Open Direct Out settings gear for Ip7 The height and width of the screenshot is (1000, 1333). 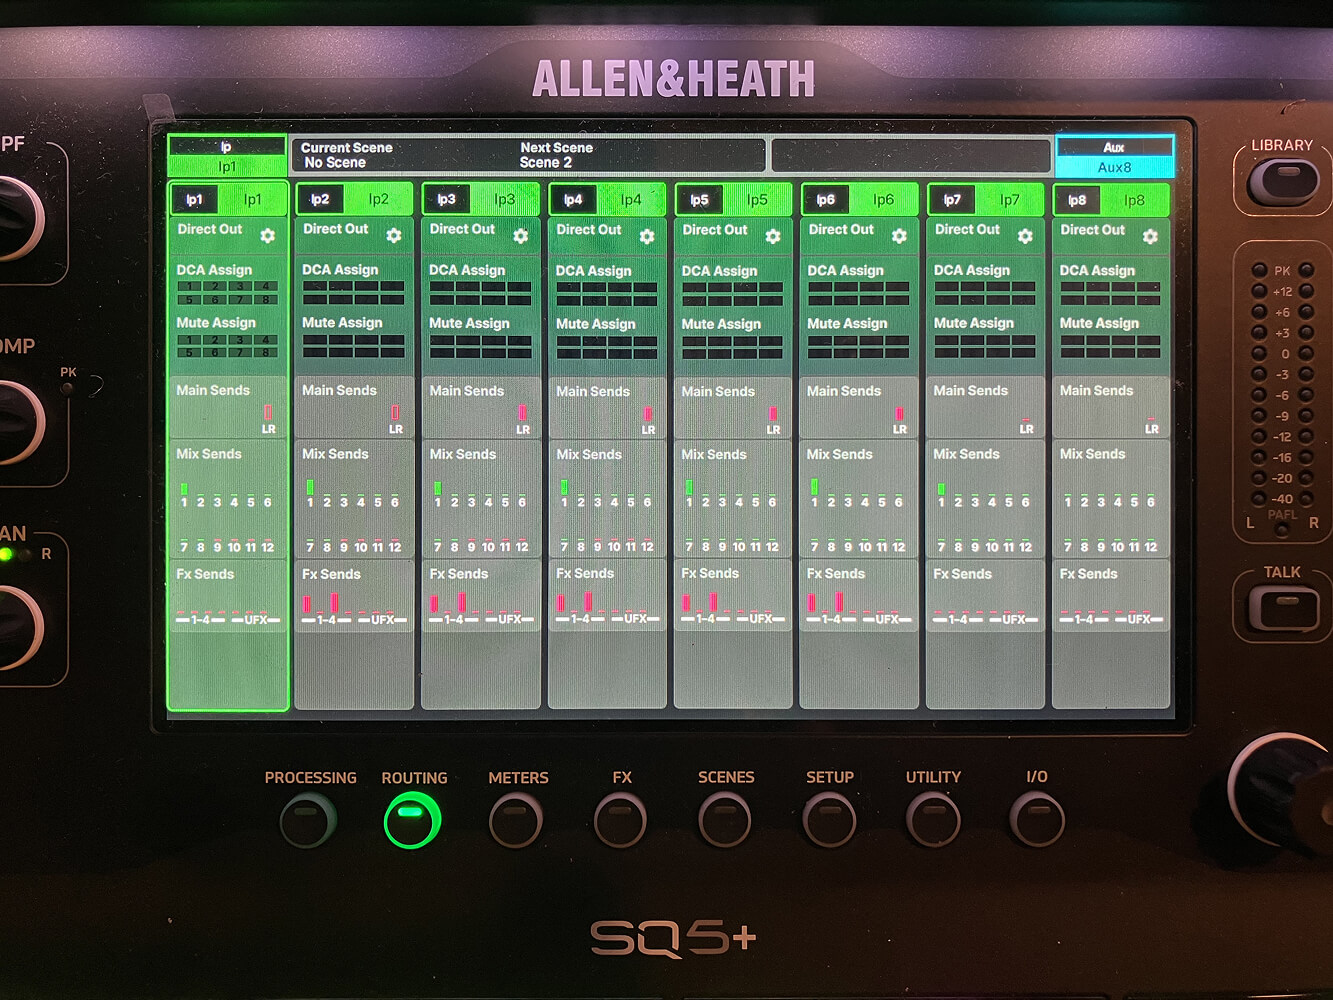(x=1025, y=236)
